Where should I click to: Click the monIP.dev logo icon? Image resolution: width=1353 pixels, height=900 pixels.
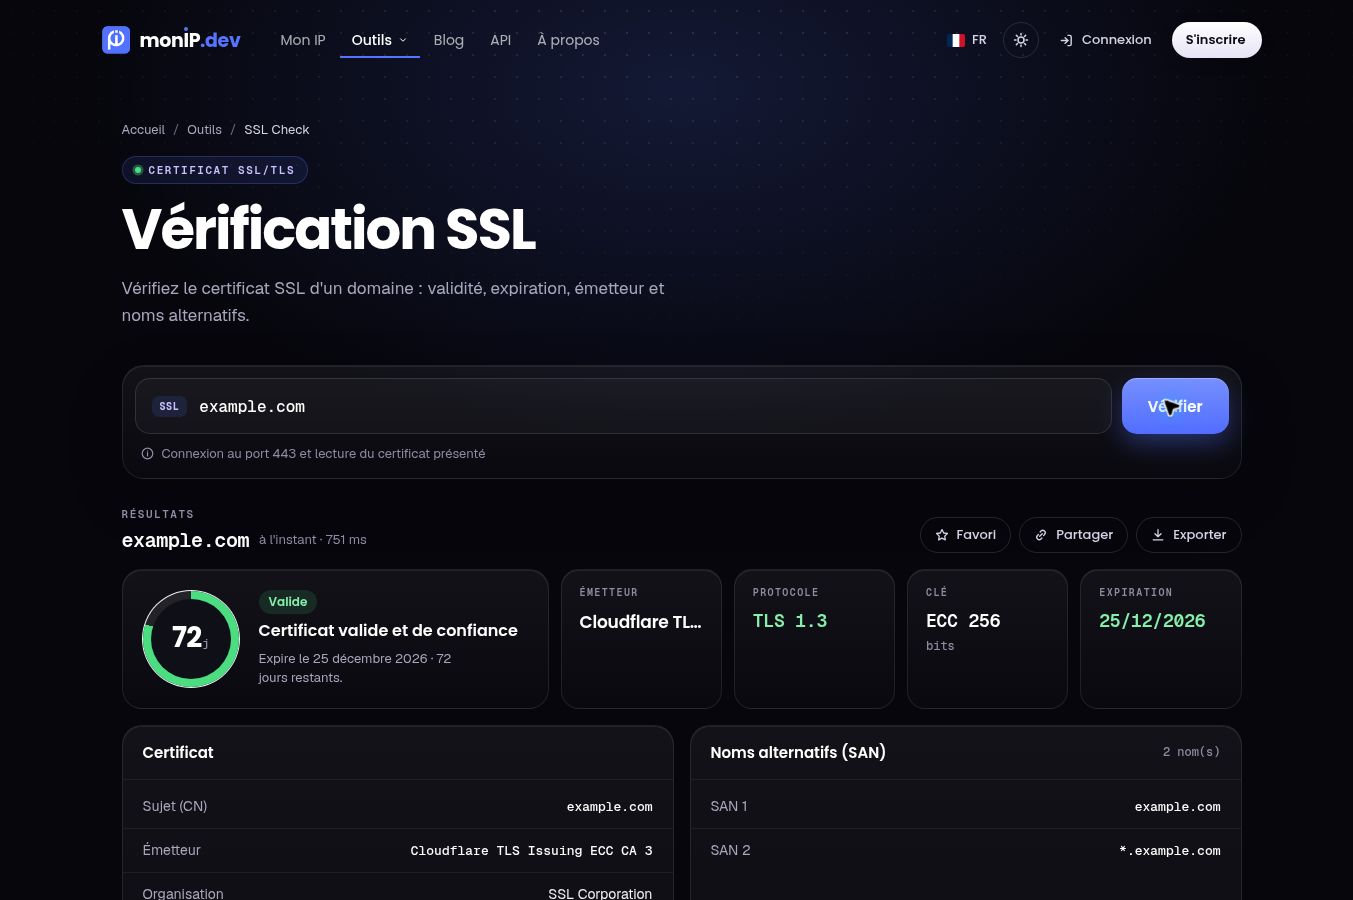pyautogui.click(x=116, y=40)
